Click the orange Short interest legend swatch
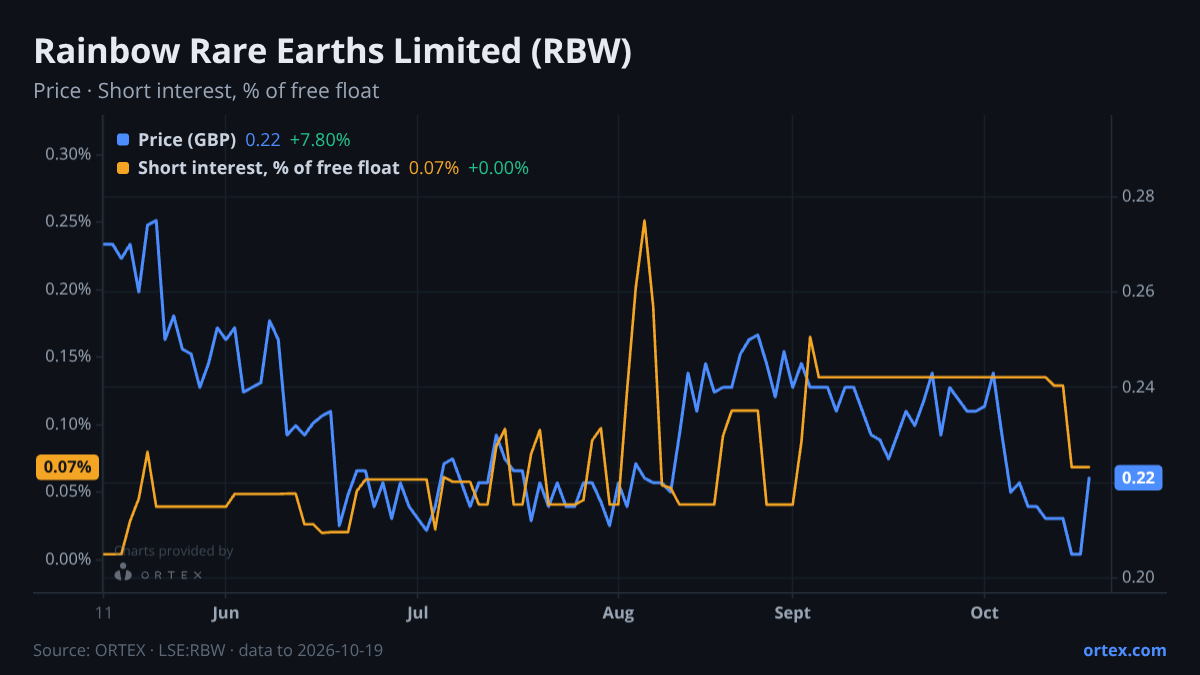The width and height of the screenshot is (1200, 675). click(x=123, y=168)
